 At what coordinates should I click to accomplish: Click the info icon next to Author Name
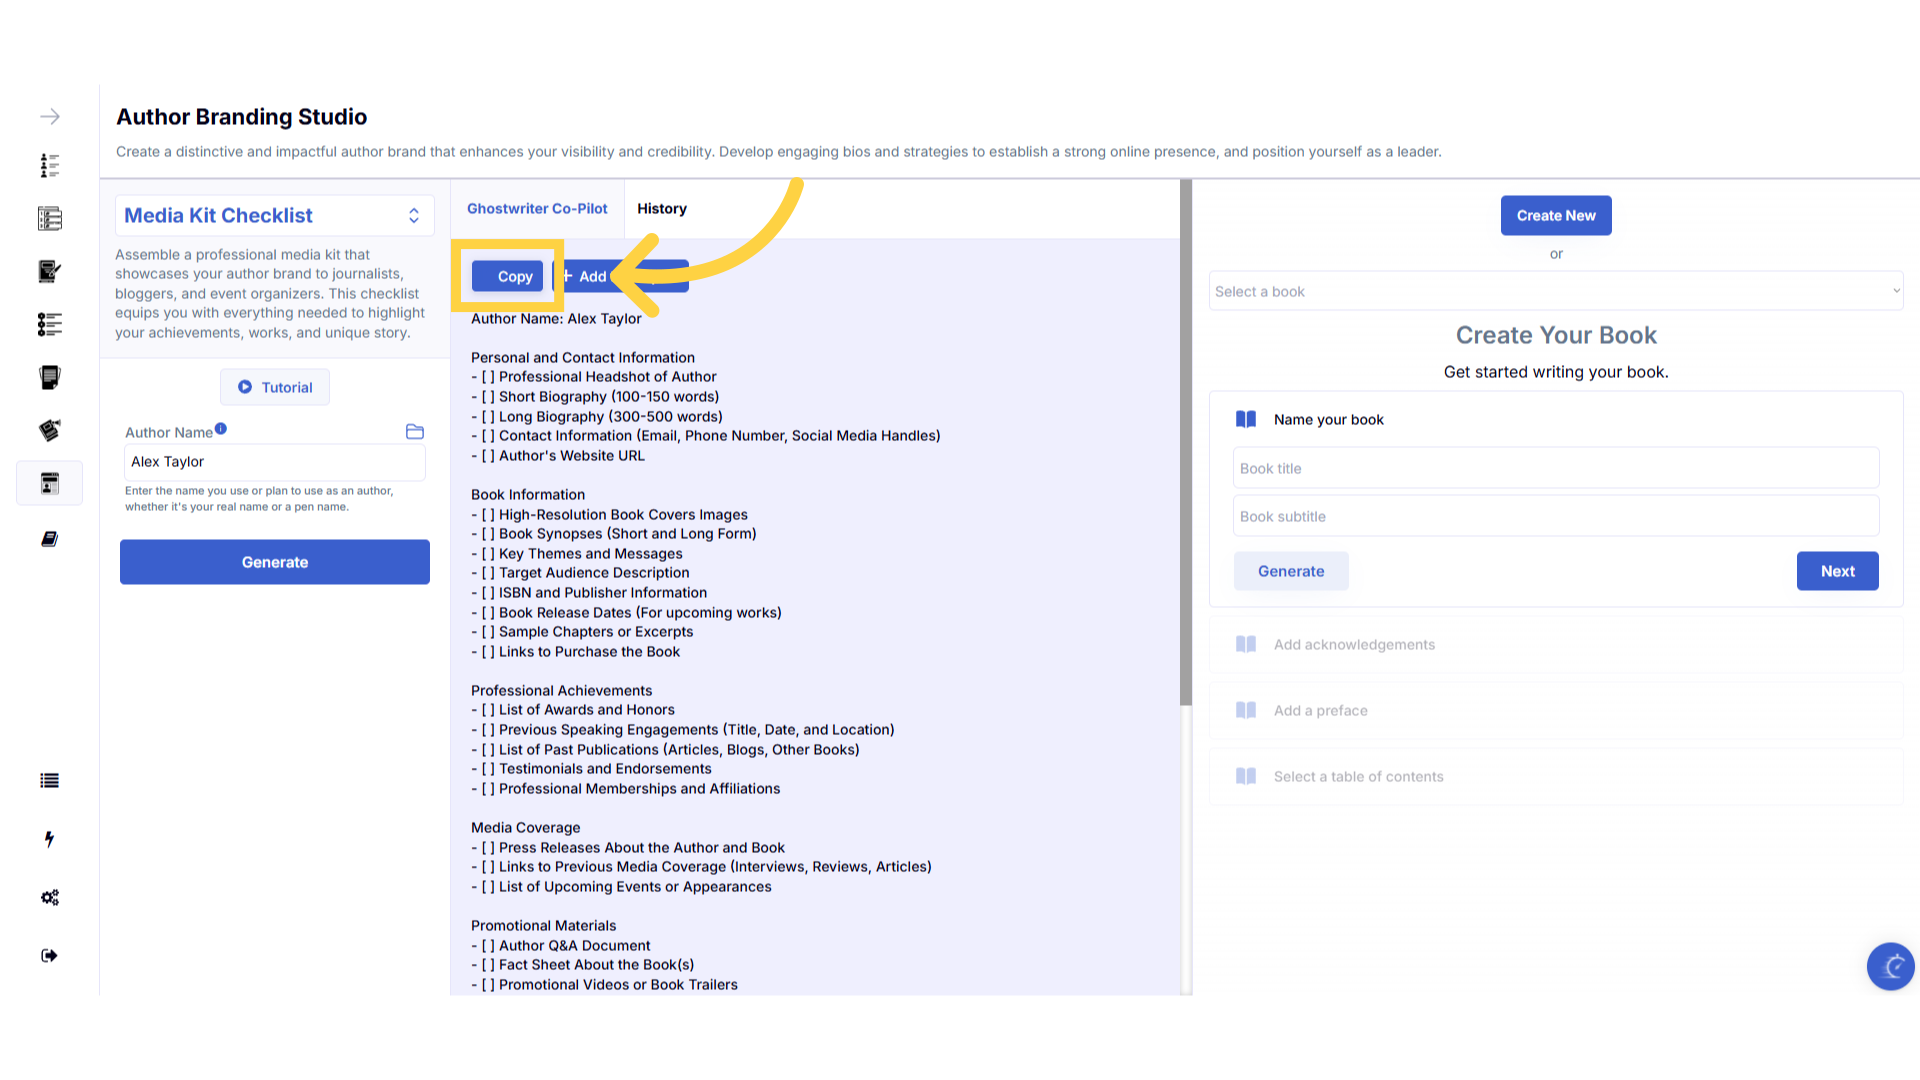[x=221, y=429]
